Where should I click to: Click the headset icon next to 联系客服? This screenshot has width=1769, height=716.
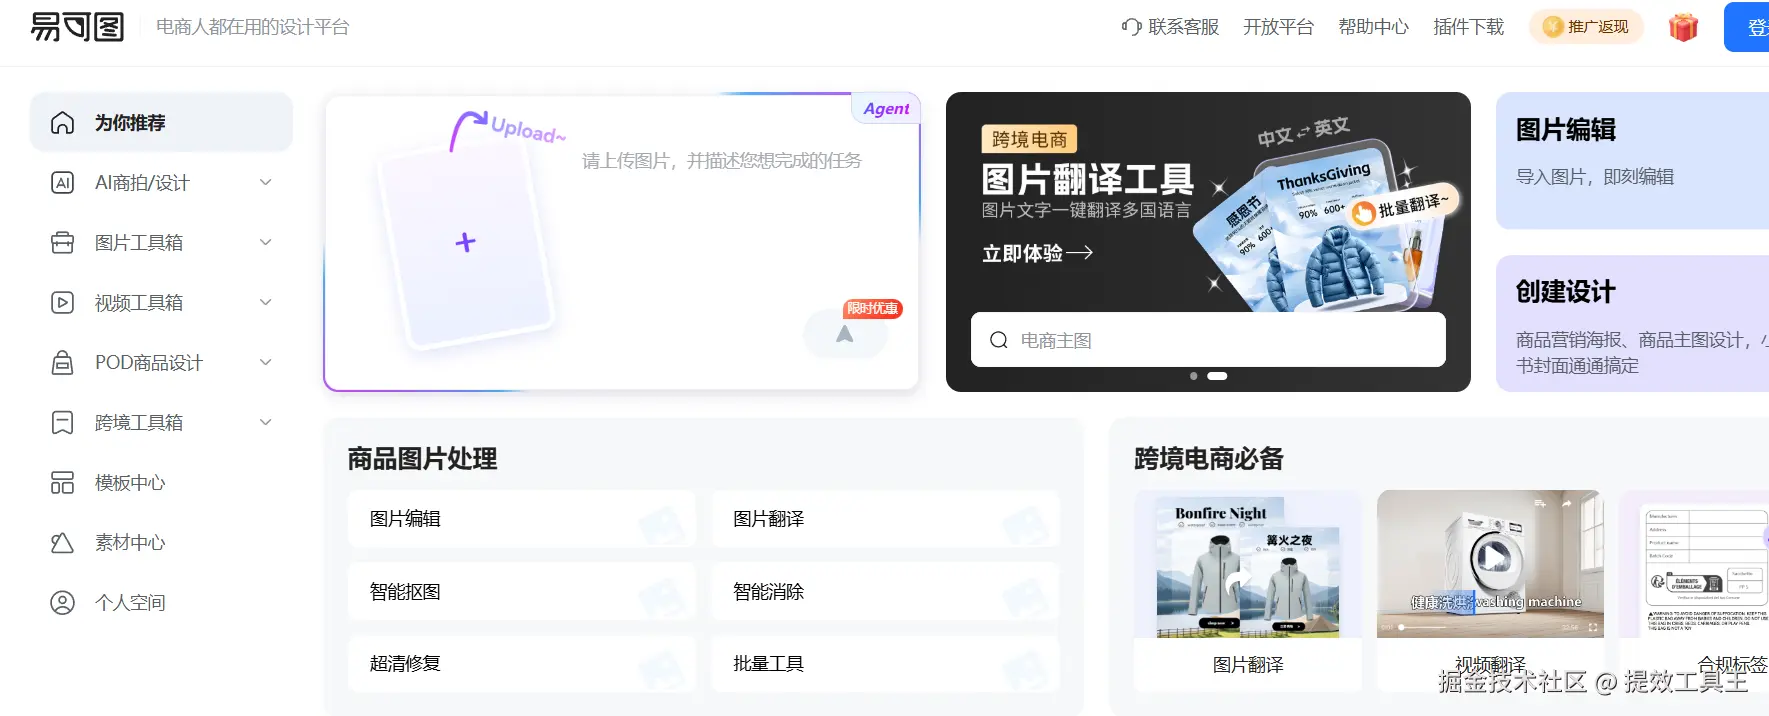[x=1131, y=27]
